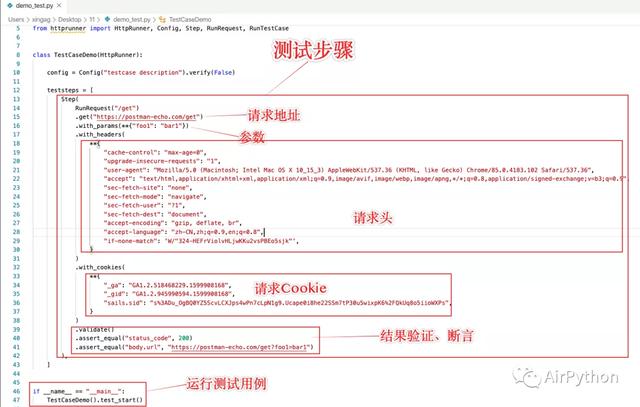
Task: Click the "user-agent" header line
Action: 349,170
